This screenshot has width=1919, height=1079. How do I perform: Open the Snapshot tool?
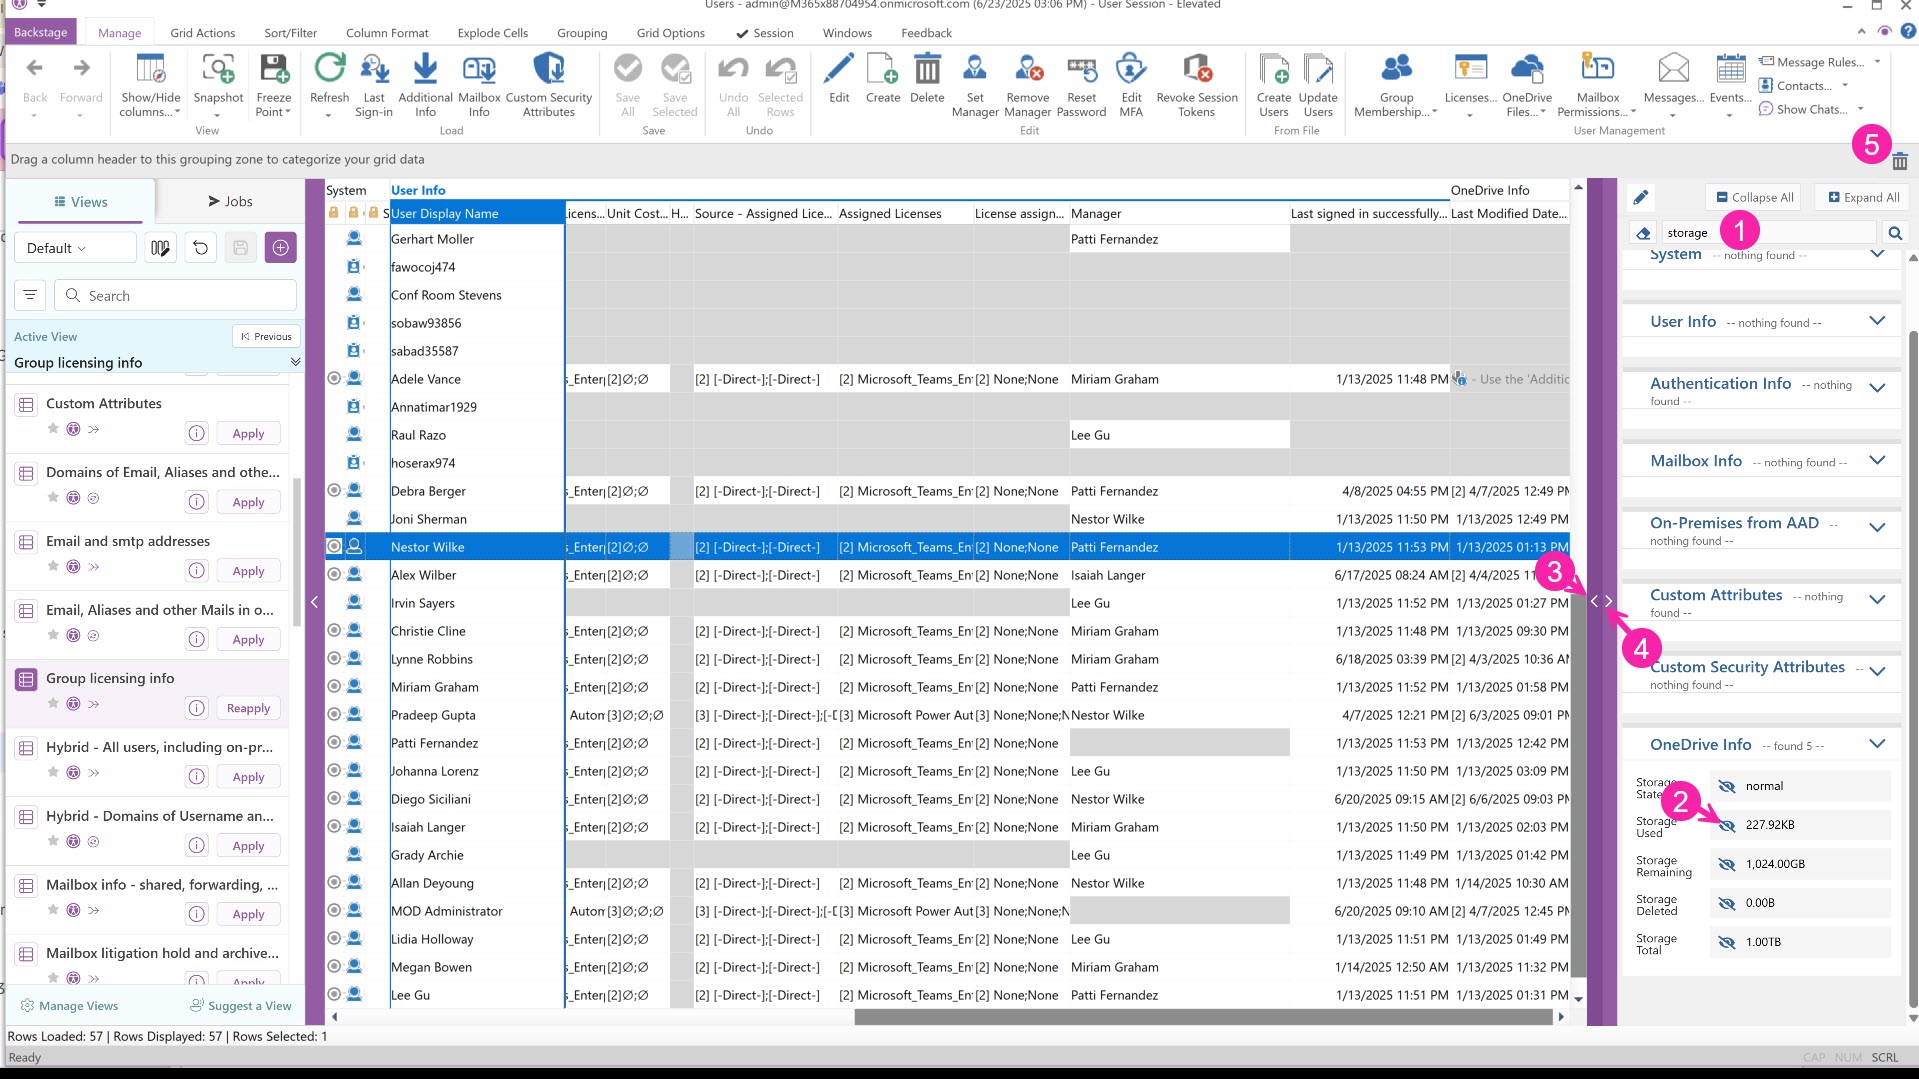218,70
